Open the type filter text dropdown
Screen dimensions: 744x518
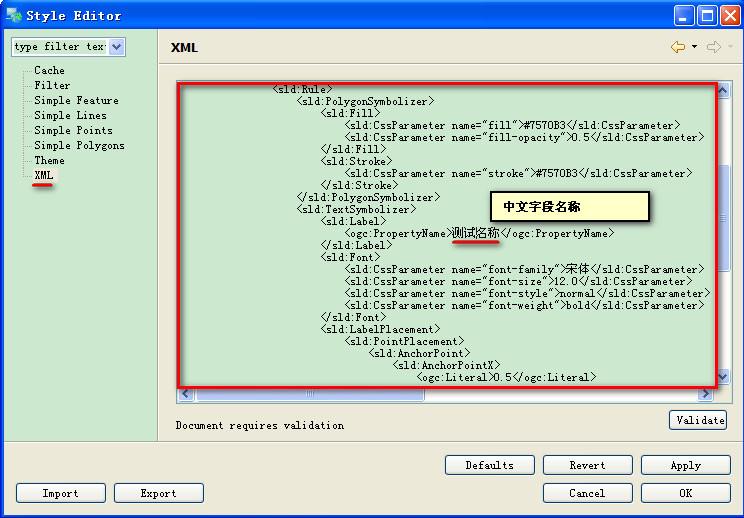pyautogui.click(x=116, y=47)
